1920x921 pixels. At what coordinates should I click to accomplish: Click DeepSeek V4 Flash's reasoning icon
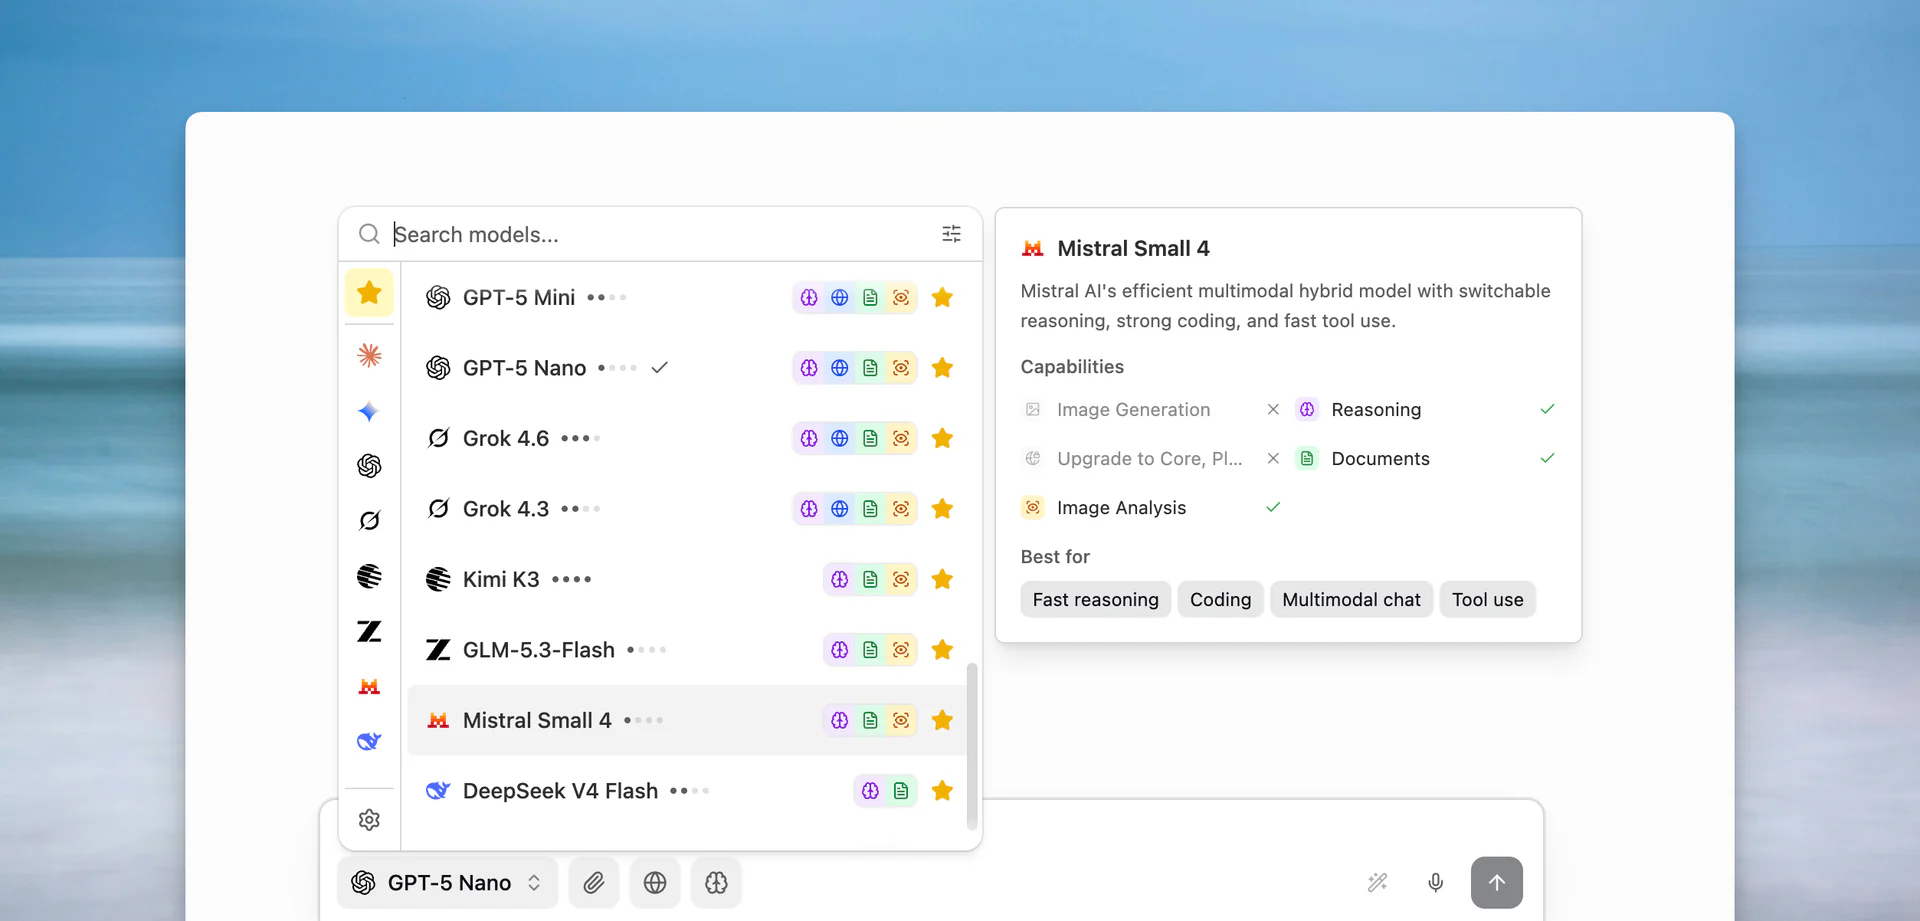pyautogui.click(x=870, y=791)
